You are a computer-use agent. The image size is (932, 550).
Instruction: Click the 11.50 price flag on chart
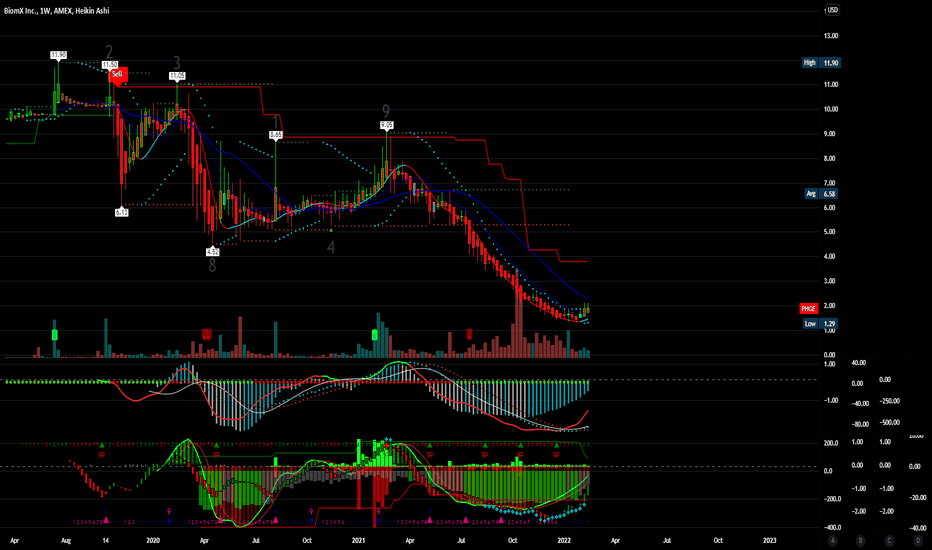coord(110,64)
